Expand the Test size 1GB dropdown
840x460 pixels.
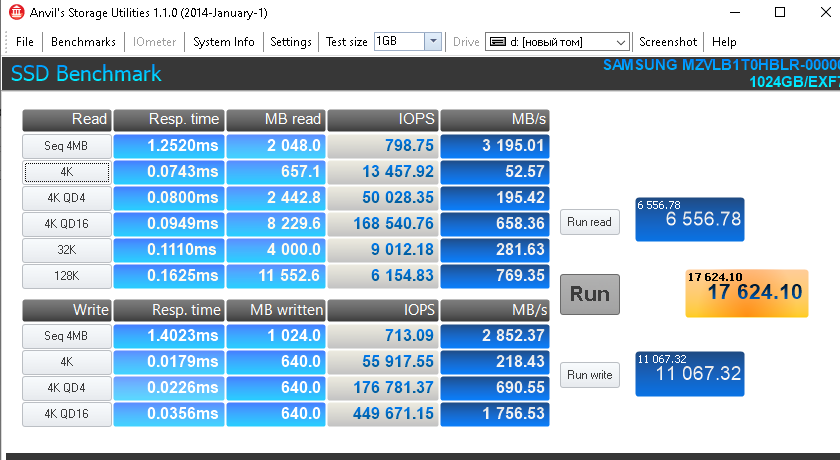pos(432,42)
